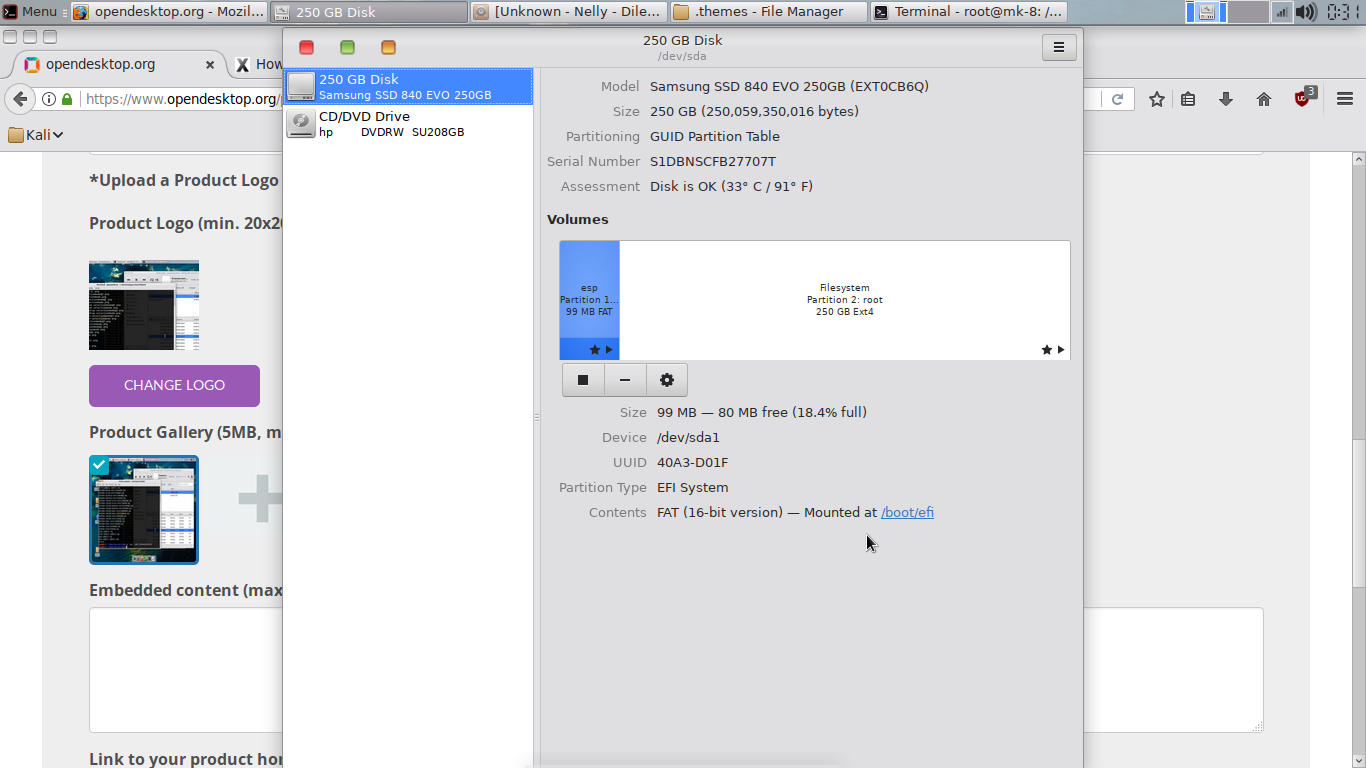1366x768 pixels.
Task: Switch to the Unknown - Nelly taskbar window
Action: tap(568, 12)
